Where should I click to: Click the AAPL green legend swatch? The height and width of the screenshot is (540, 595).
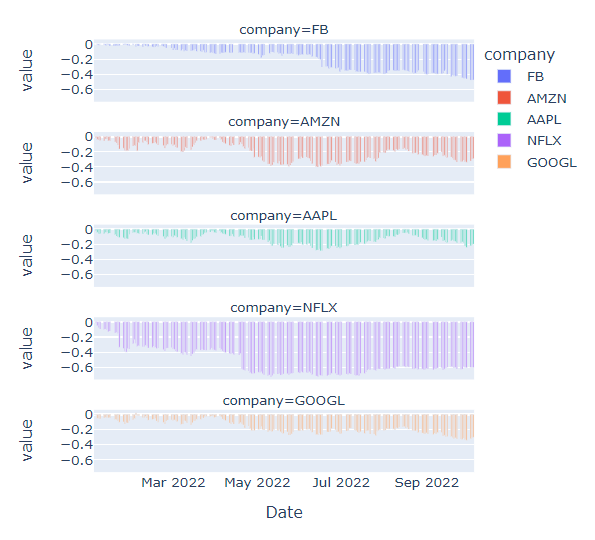504,119
